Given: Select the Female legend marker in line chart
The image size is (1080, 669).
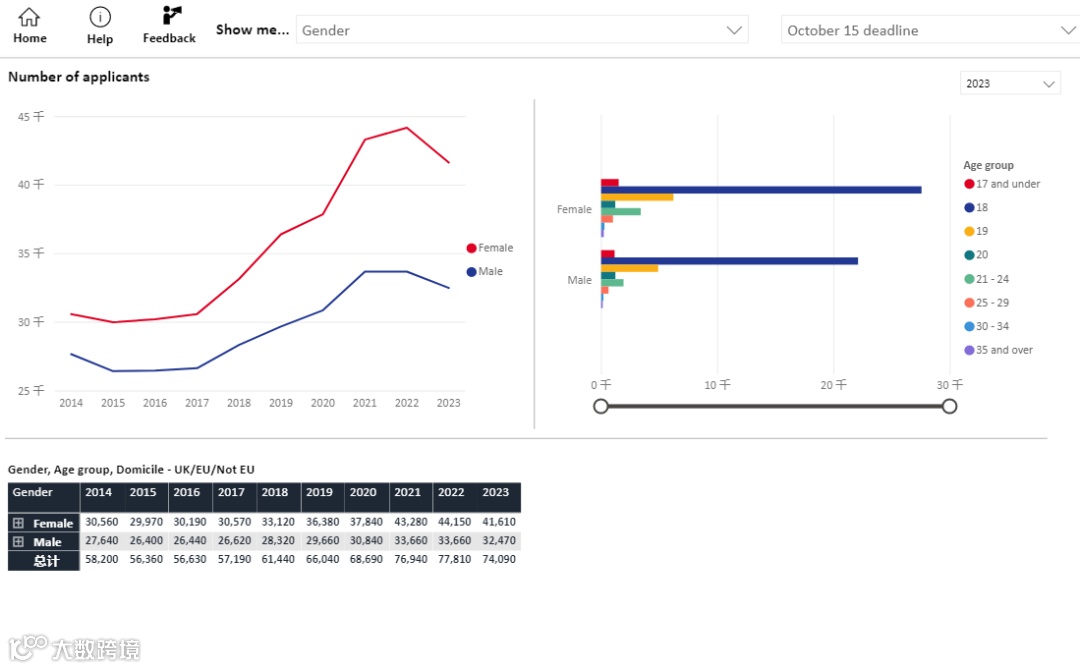Looking at the screenshot, I should 472,248.
